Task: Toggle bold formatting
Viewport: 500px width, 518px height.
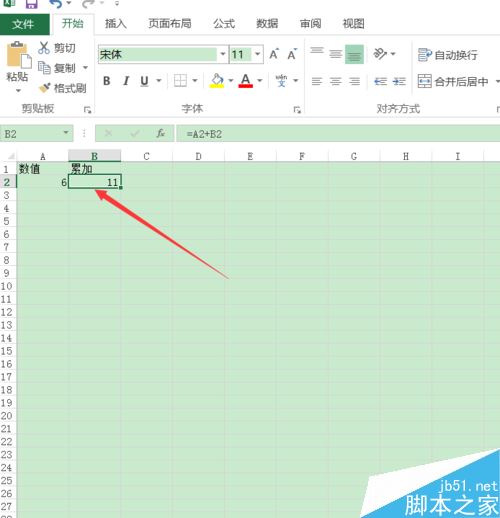Action: click(x=107, y=81)
